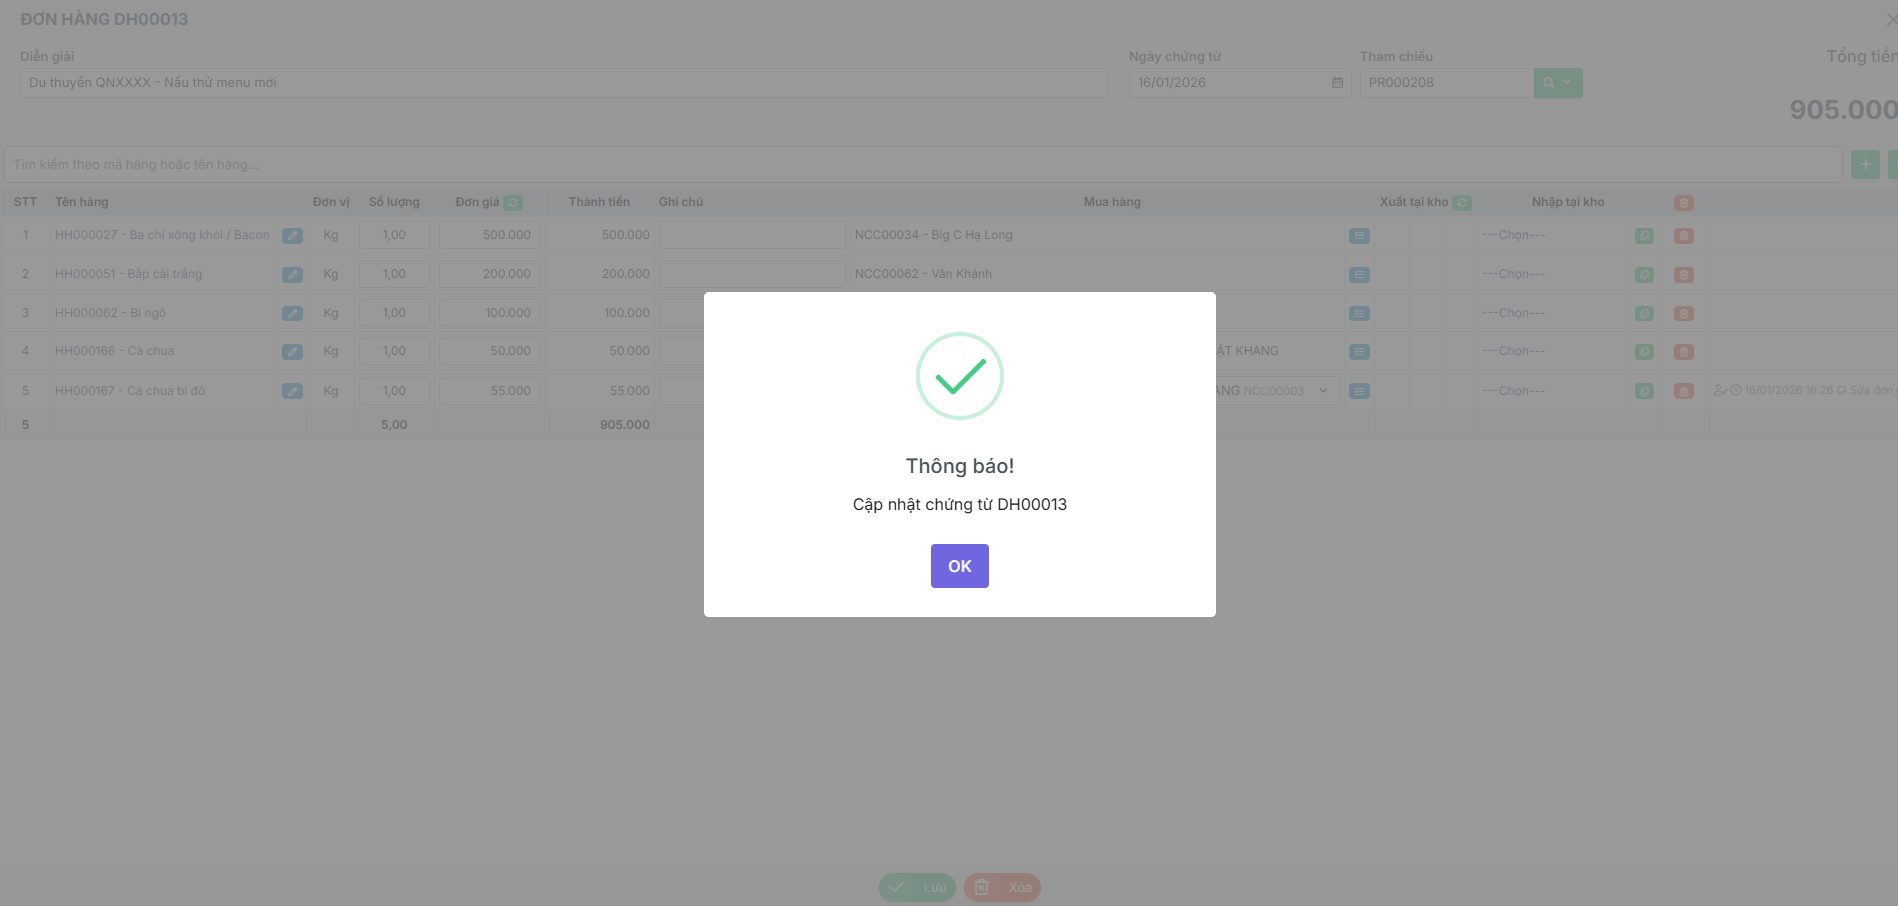Click the edit pencil for Ba chỉ xông khói
Viewport: 1898px width, 906px height.
(292, 236)
